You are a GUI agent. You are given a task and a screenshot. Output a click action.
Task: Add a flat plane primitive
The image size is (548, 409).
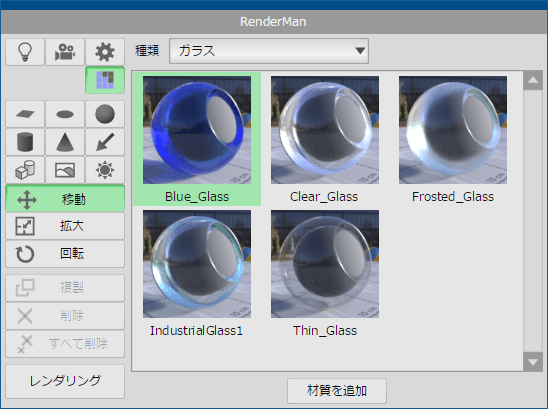point(25,114)
